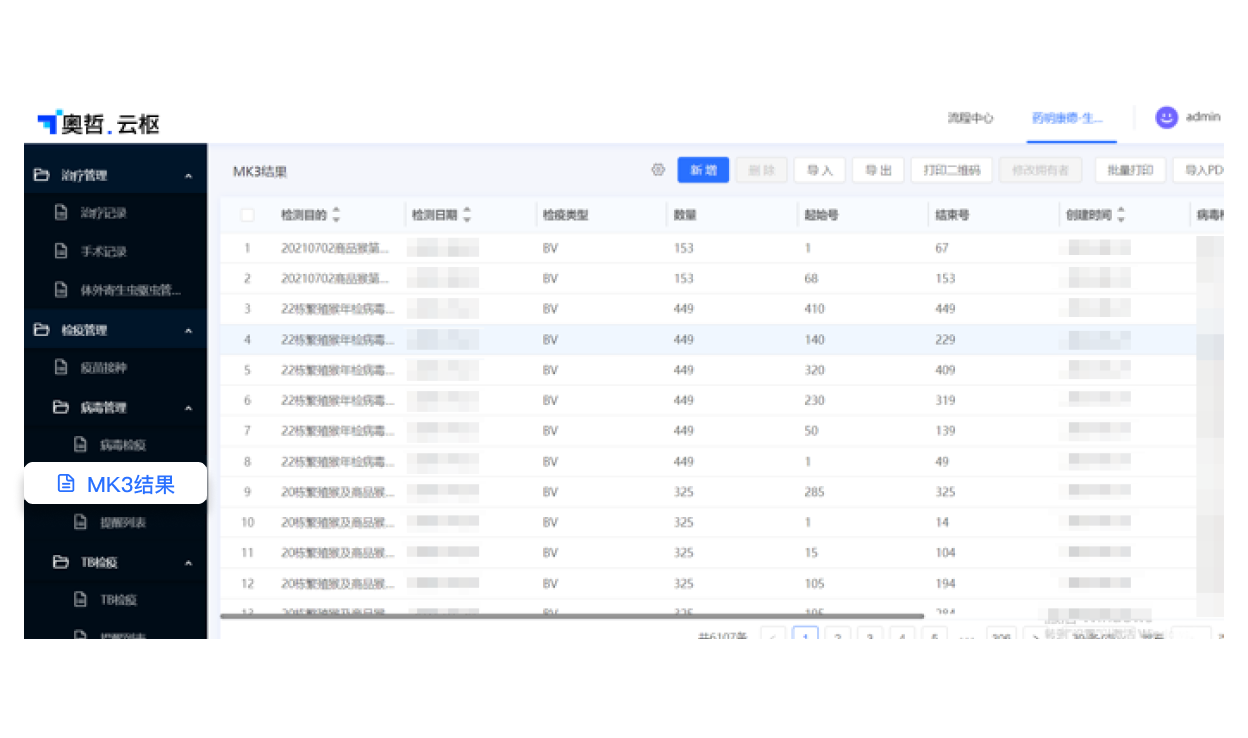
Task: Click the 奥哲.云枢 logo
Action: point(98,124)
